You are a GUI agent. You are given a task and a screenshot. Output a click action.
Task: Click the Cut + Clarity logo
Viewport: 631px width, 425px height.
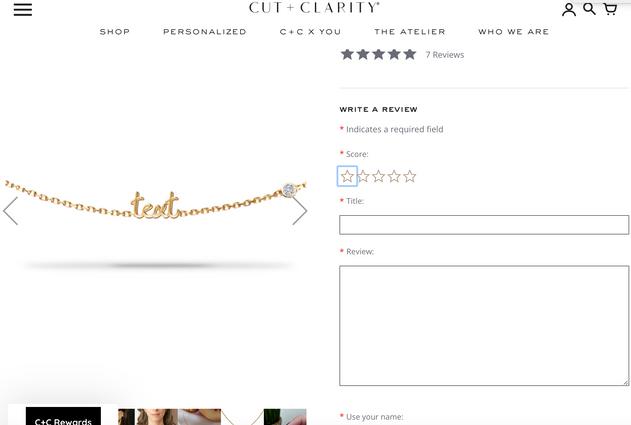coord(314,8)
